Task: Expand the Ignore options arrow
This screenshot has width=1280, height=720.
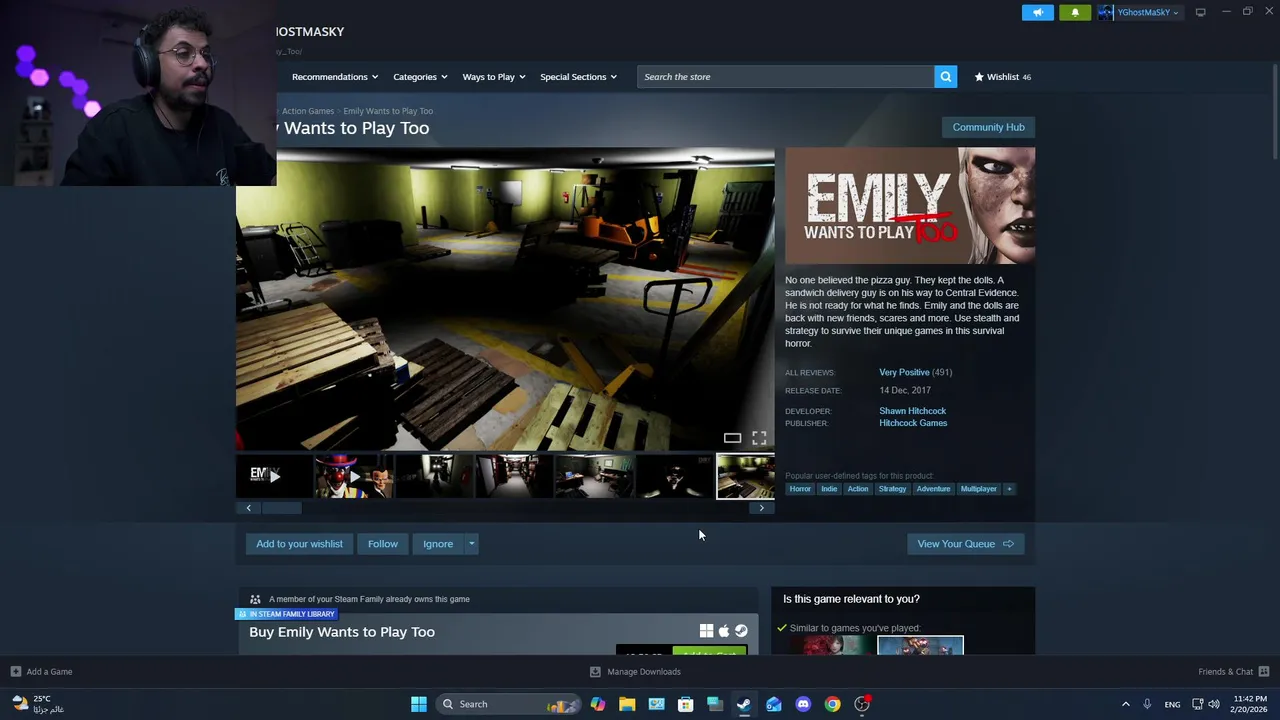Action: pos(472,544)
